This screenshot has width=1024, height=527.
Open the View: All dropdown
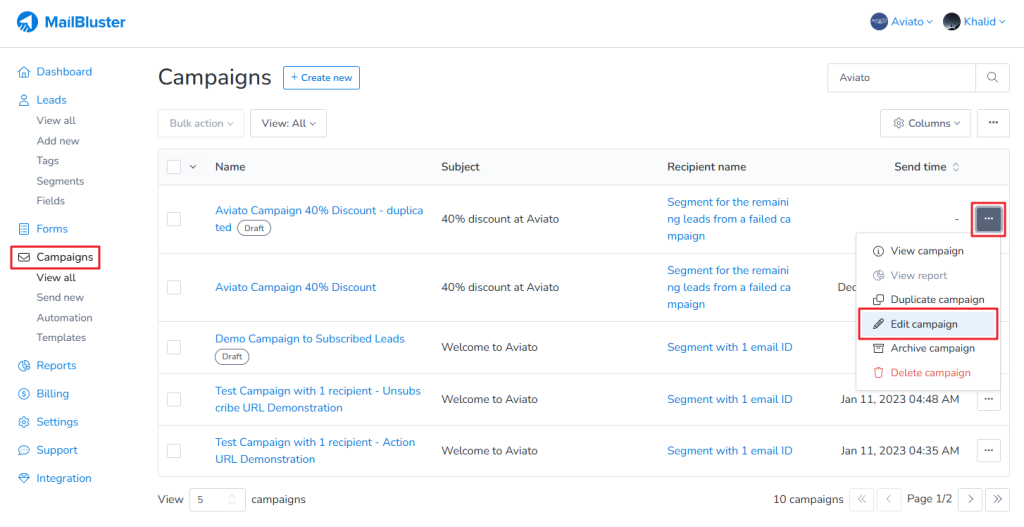coord(288,123)
